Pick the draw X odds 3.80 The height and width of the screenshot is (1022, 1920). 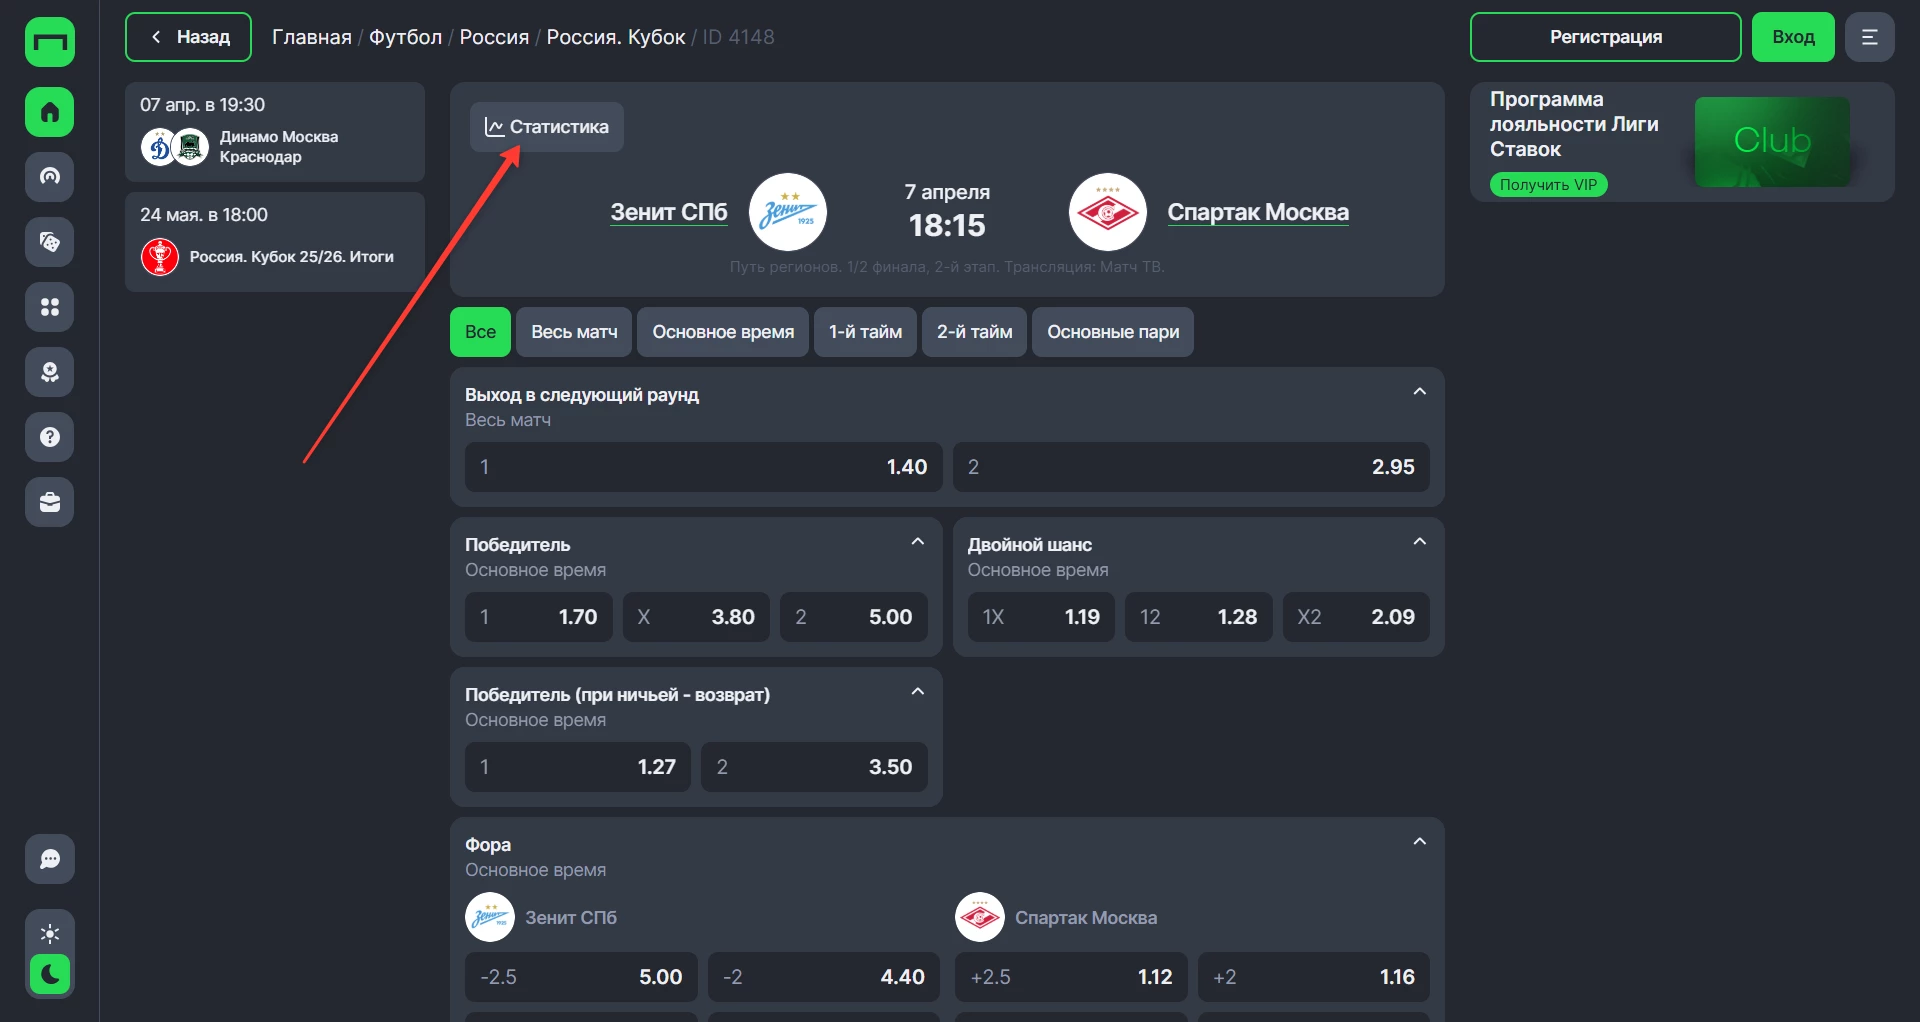pos(696,617)
